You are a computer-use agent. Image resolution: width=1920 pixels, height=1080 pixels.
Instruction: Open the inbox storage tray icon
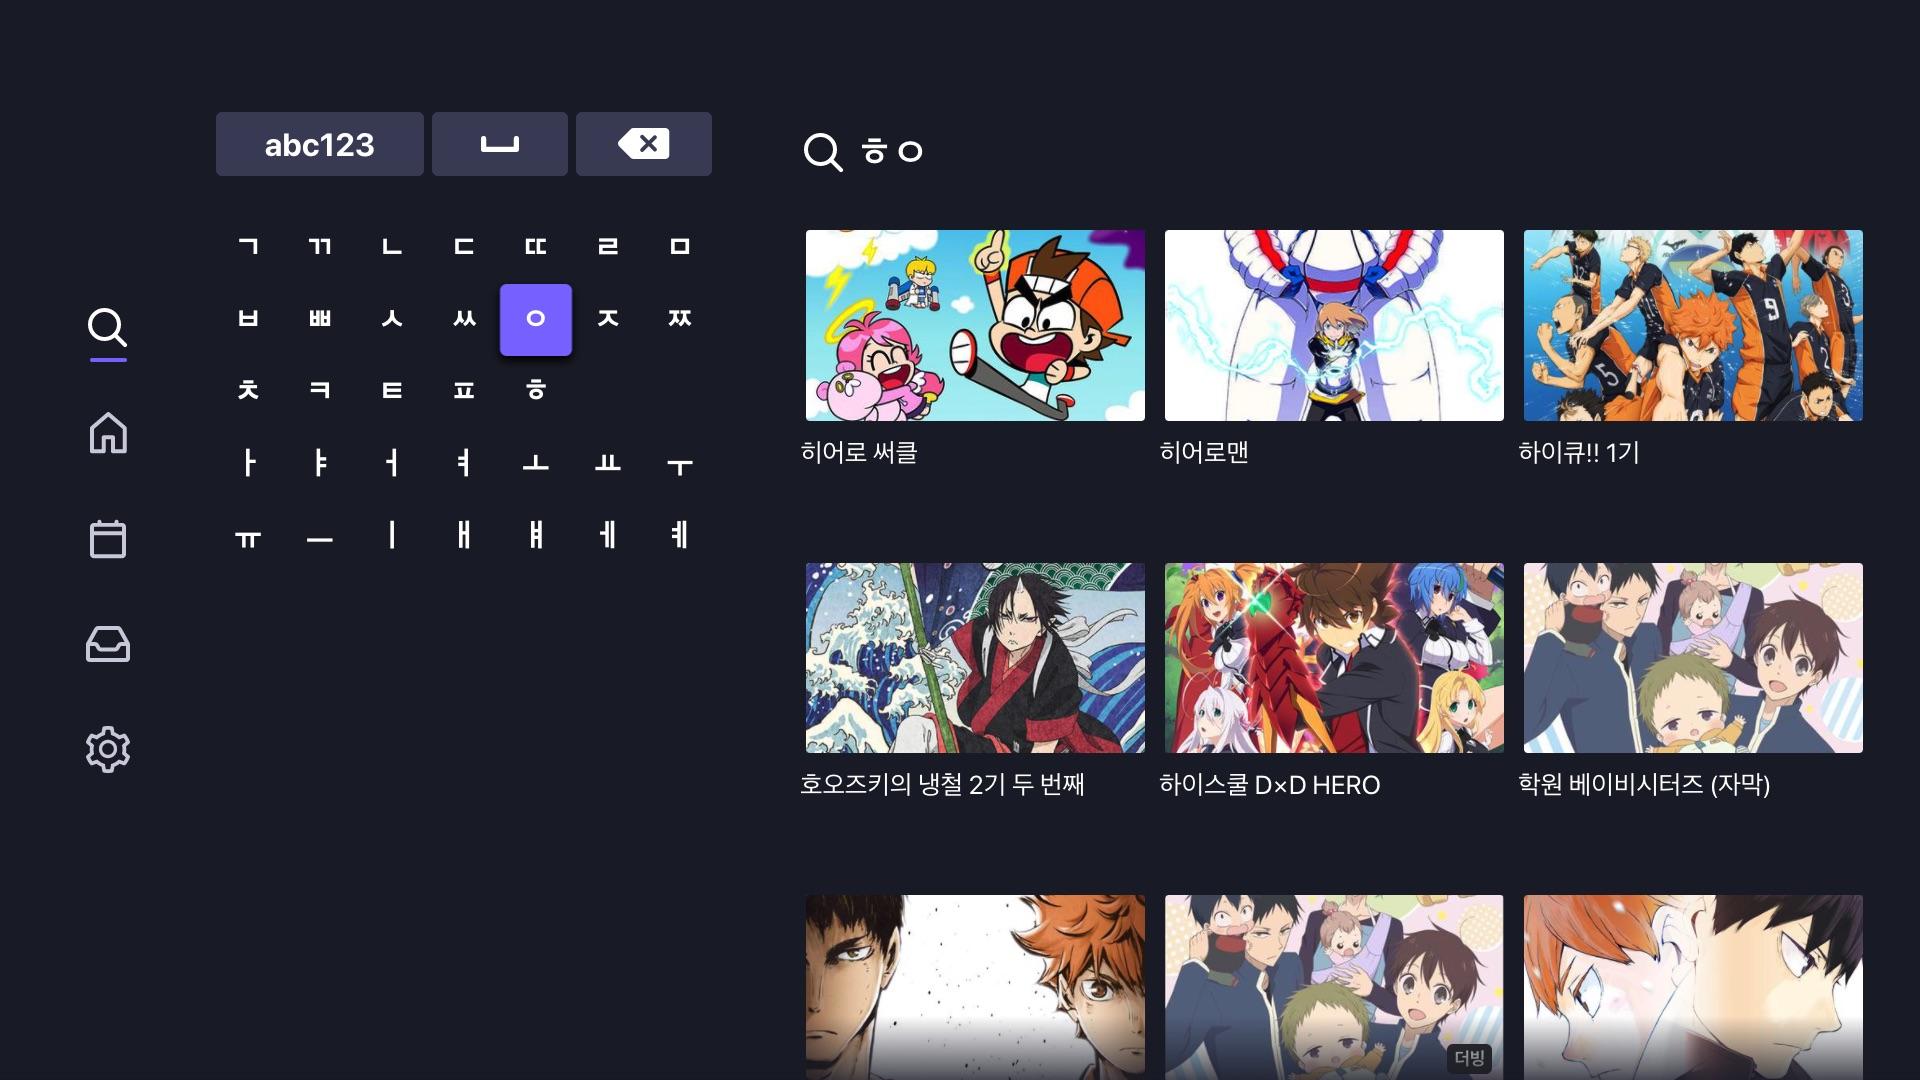[x=107, y=645]
